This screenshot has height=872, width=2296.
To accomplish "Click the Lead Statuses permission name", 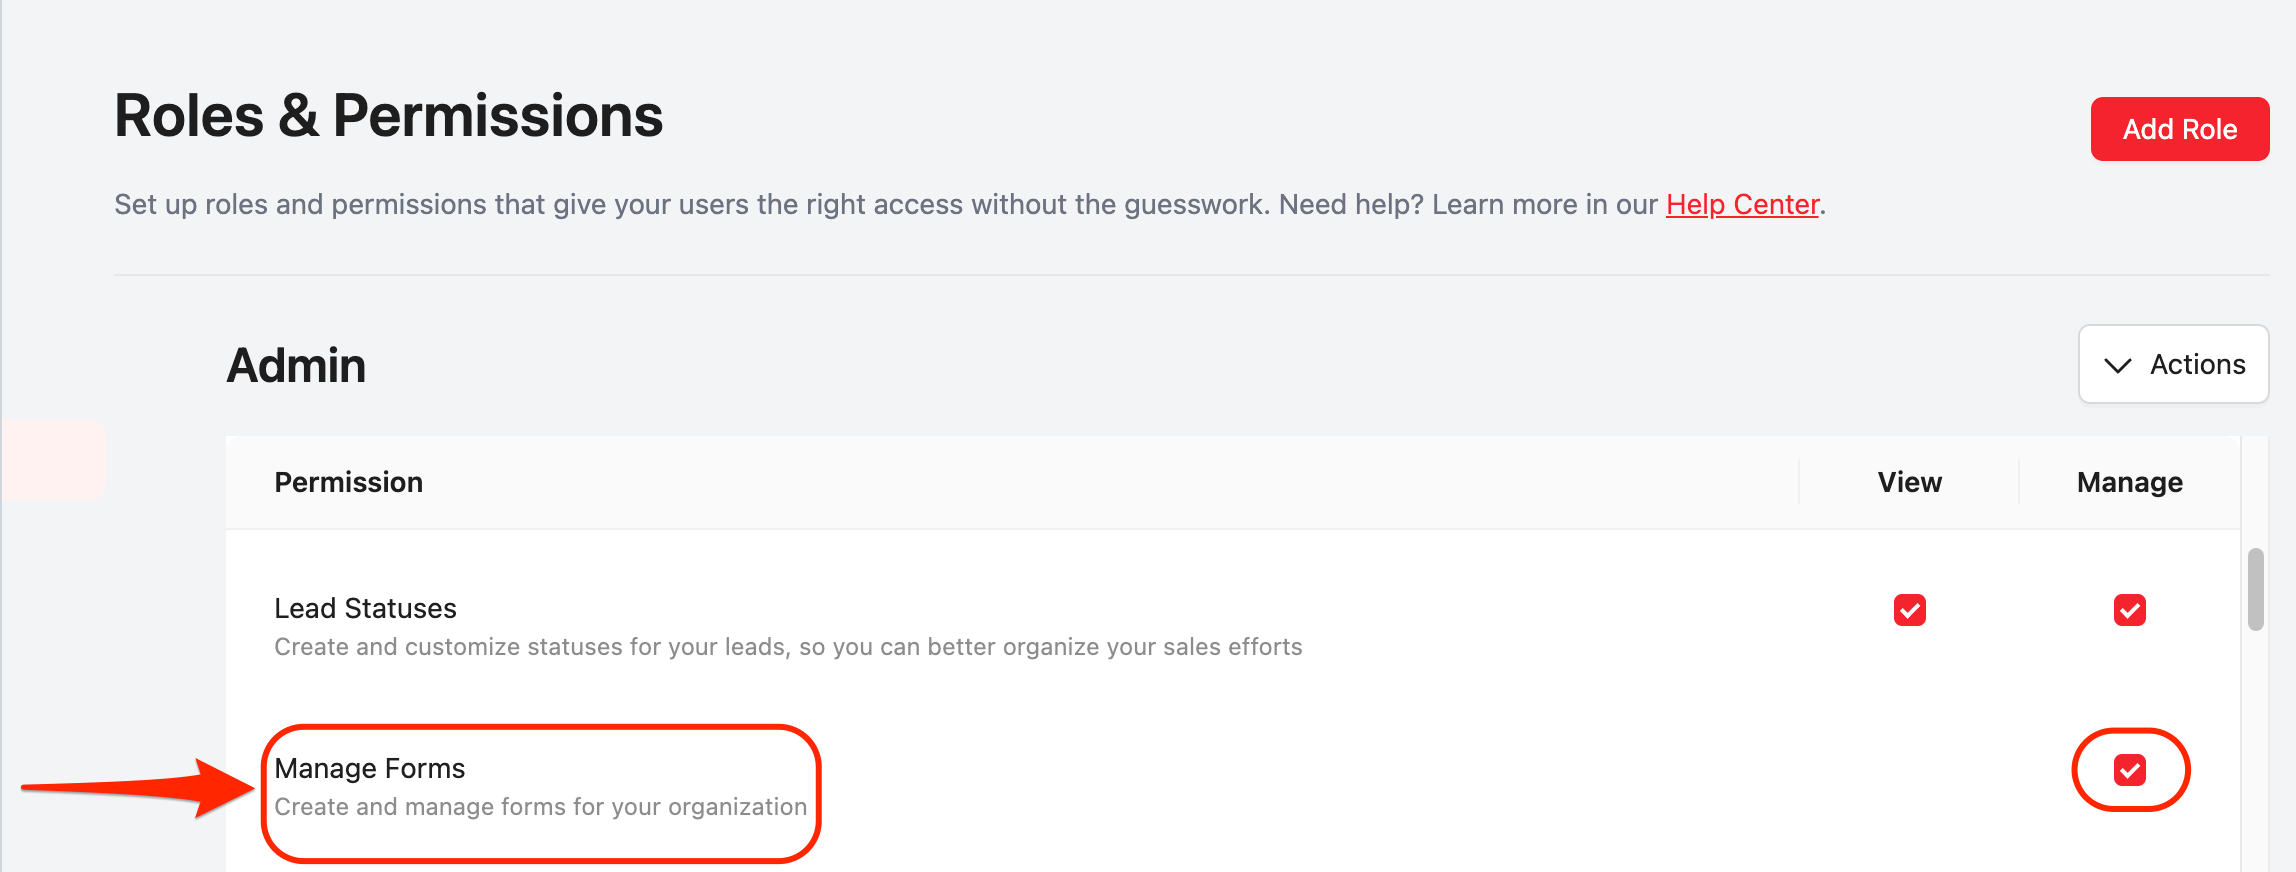I will [365, 608].
